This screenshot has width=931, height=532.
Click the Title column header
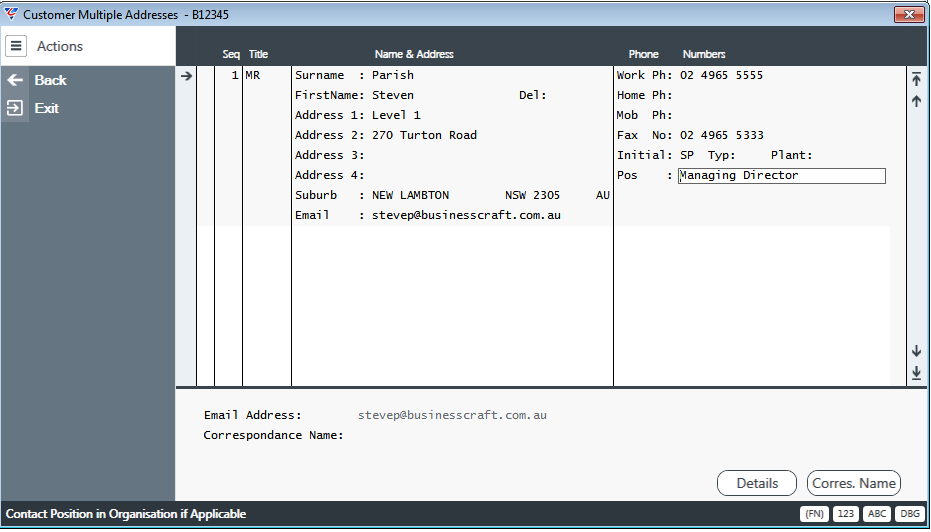pyautogui.click(x=258, y=54)
